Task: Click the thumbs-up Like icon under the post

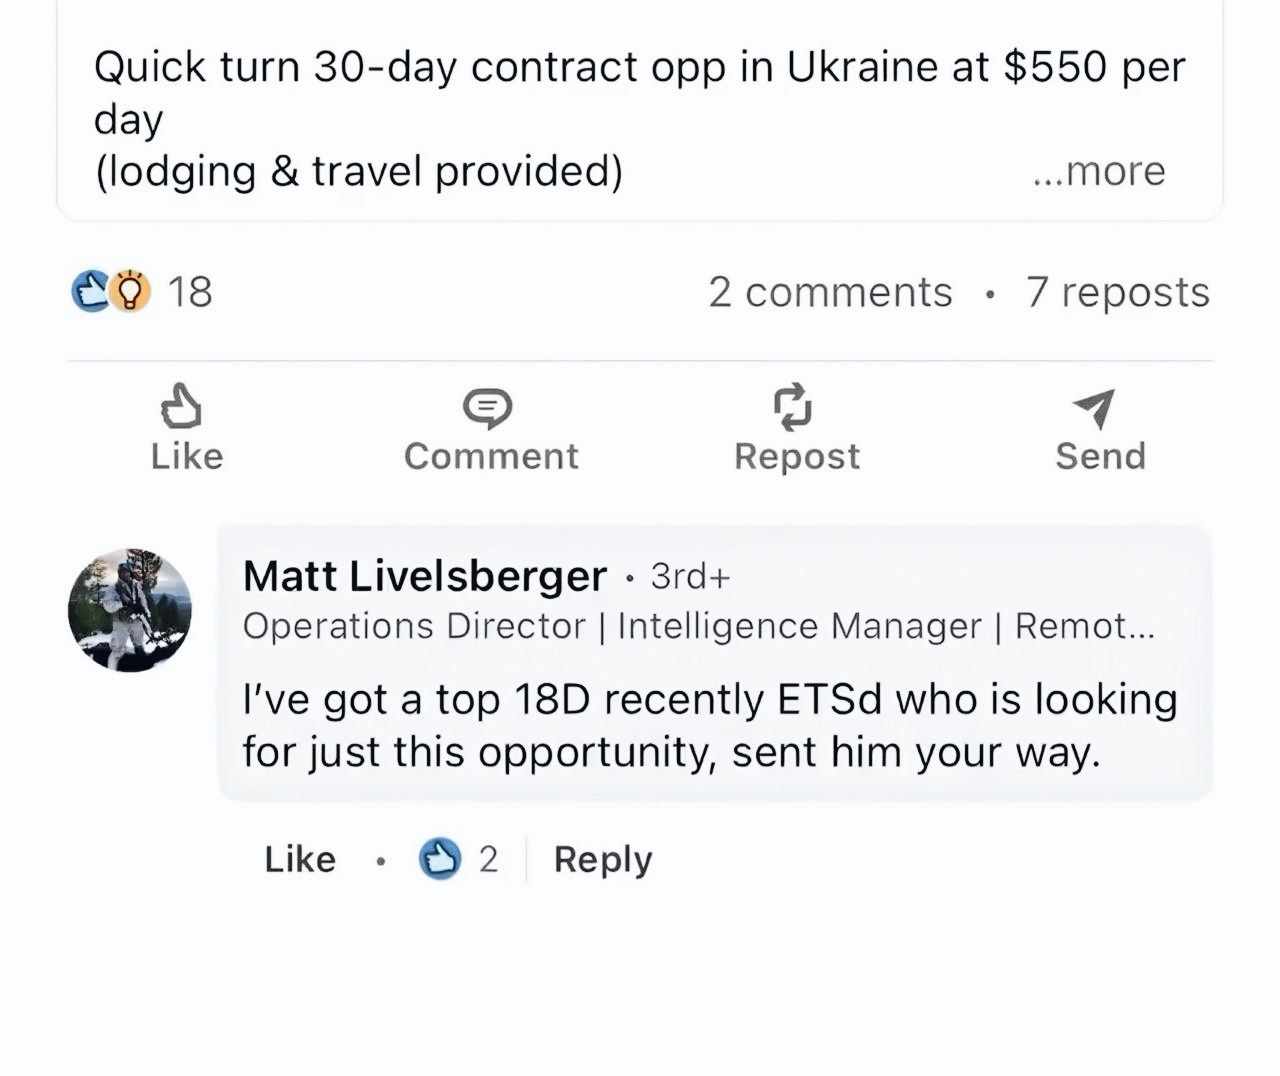Action: click(x=181, y=407)
